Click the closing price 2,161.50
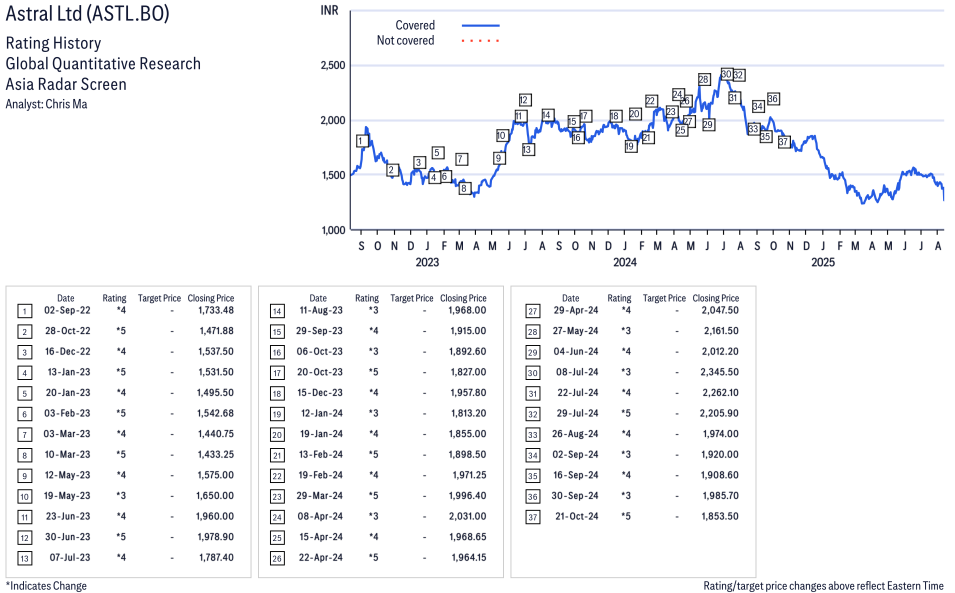 721,331
